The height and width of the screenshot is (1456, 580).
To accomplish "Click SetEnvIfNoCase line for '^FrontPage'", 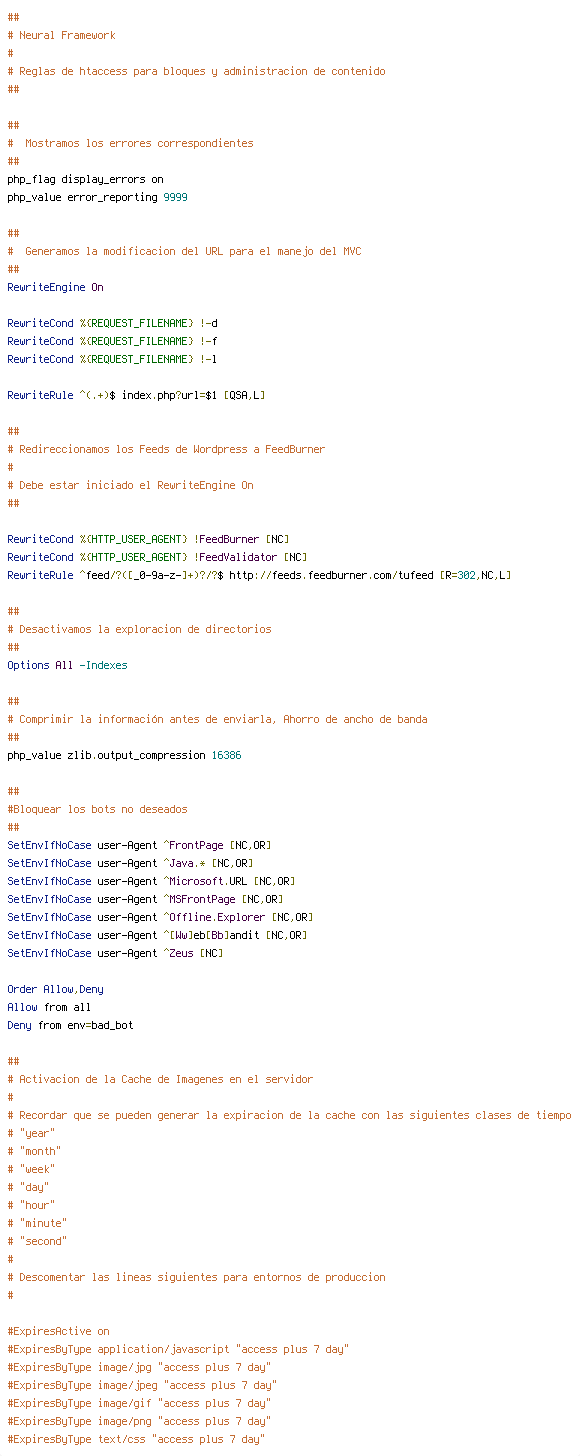I will point(139,845).
